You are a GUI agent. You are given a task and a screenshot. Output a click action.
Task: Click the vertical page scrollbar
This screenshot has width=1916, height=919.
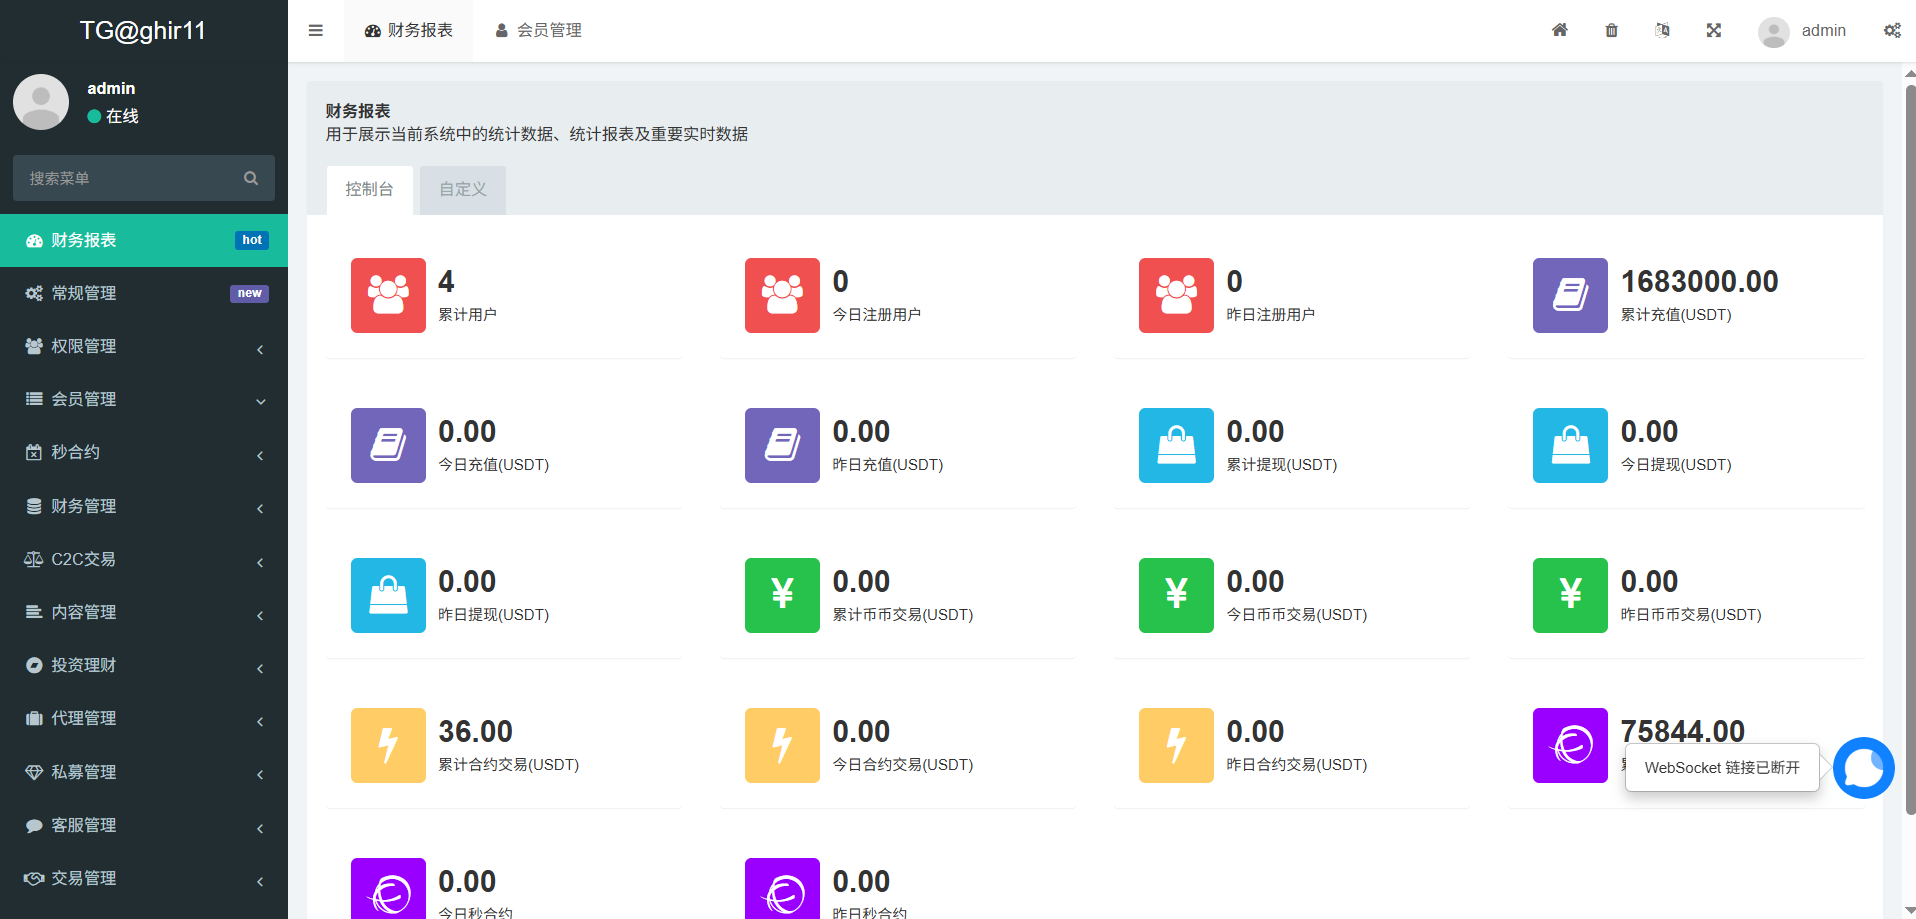coord(1909,450)
